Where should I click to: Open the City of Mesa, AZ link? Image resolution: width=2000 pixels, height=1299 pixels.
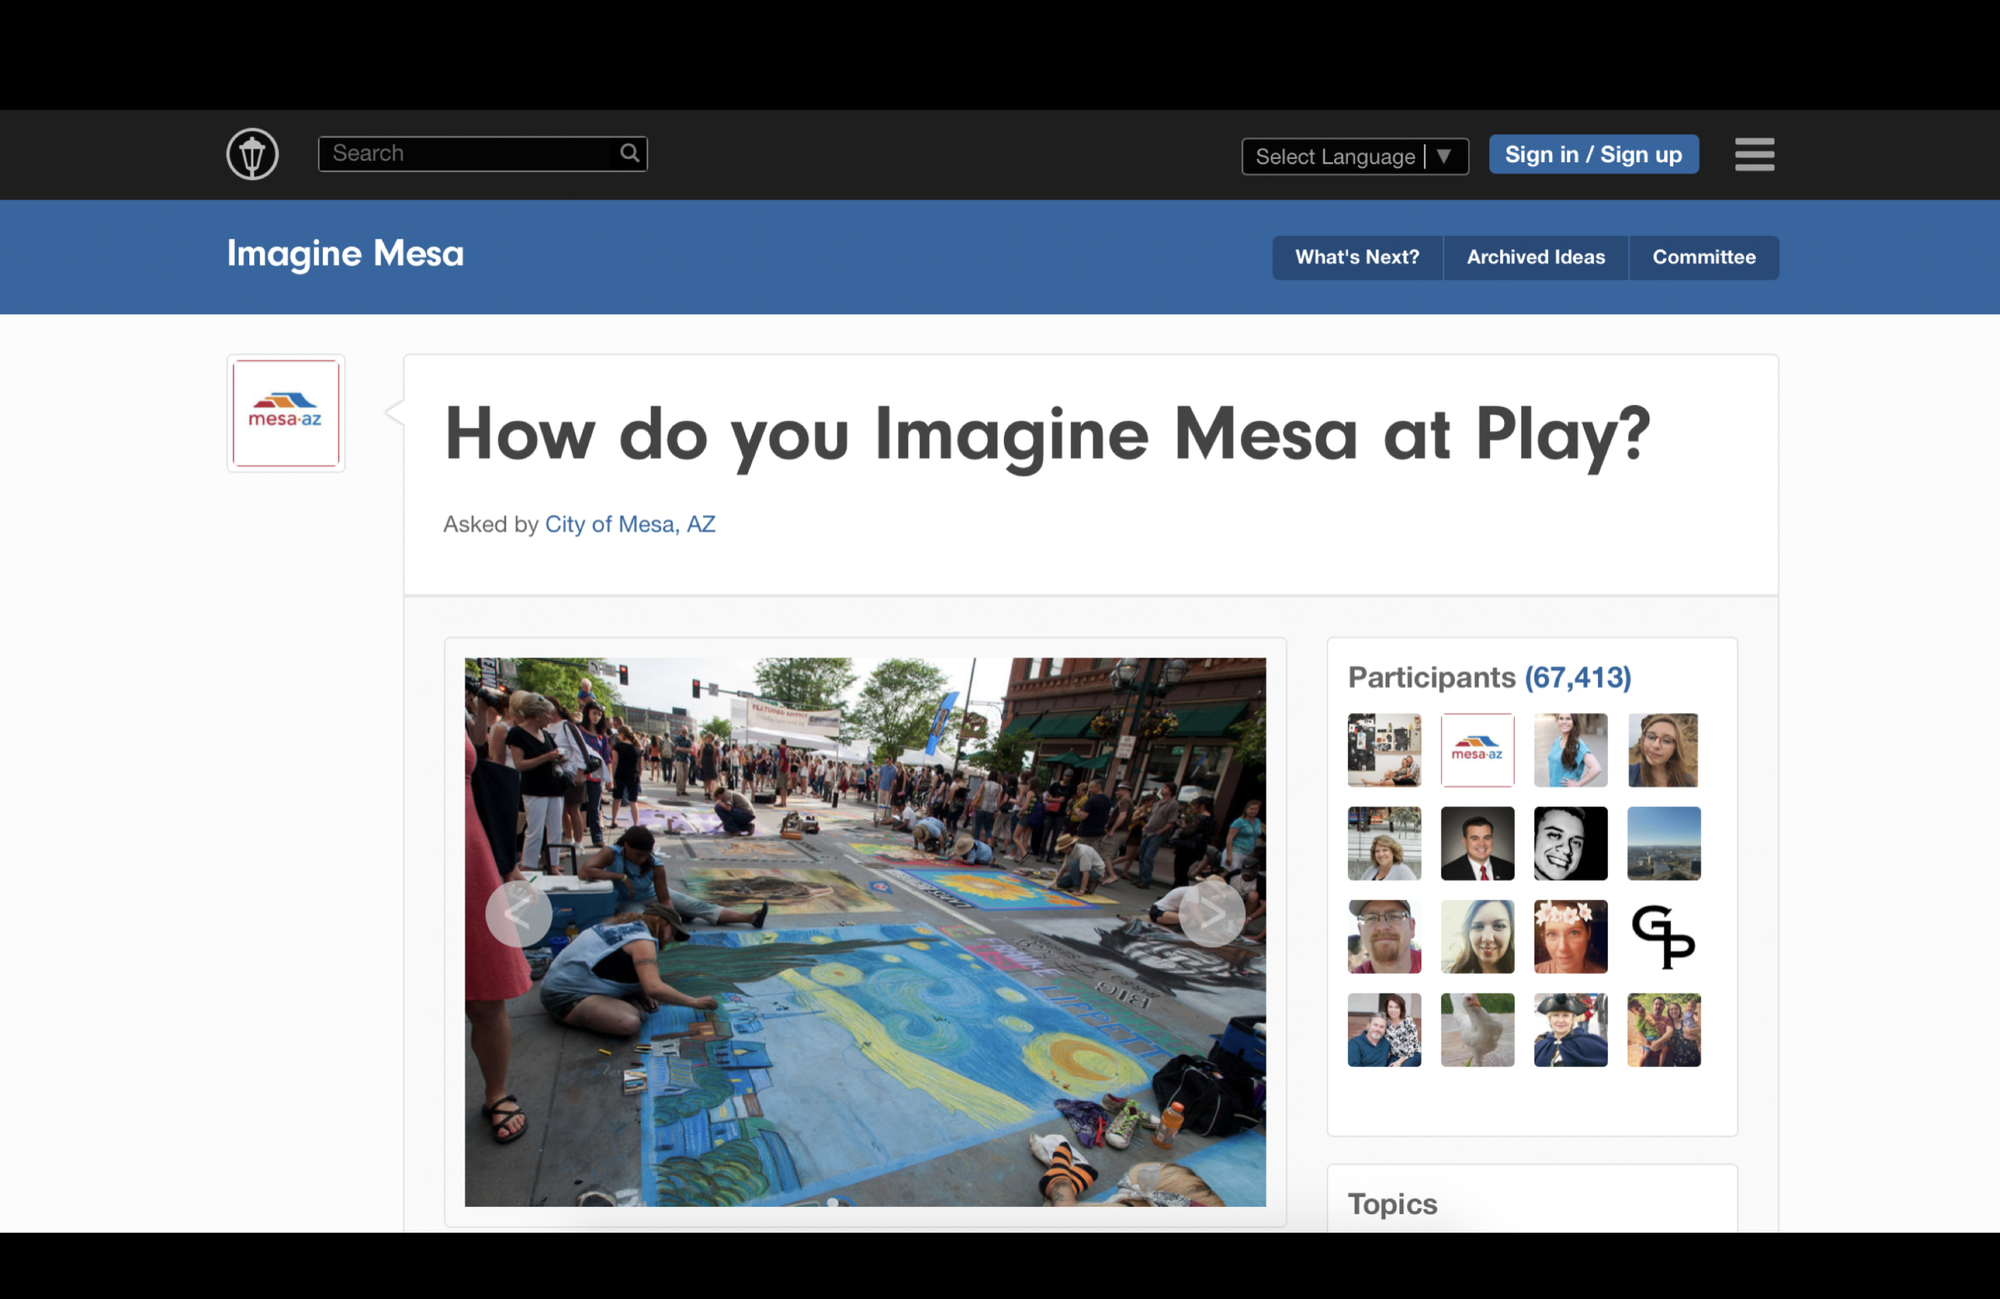point(630,524)
